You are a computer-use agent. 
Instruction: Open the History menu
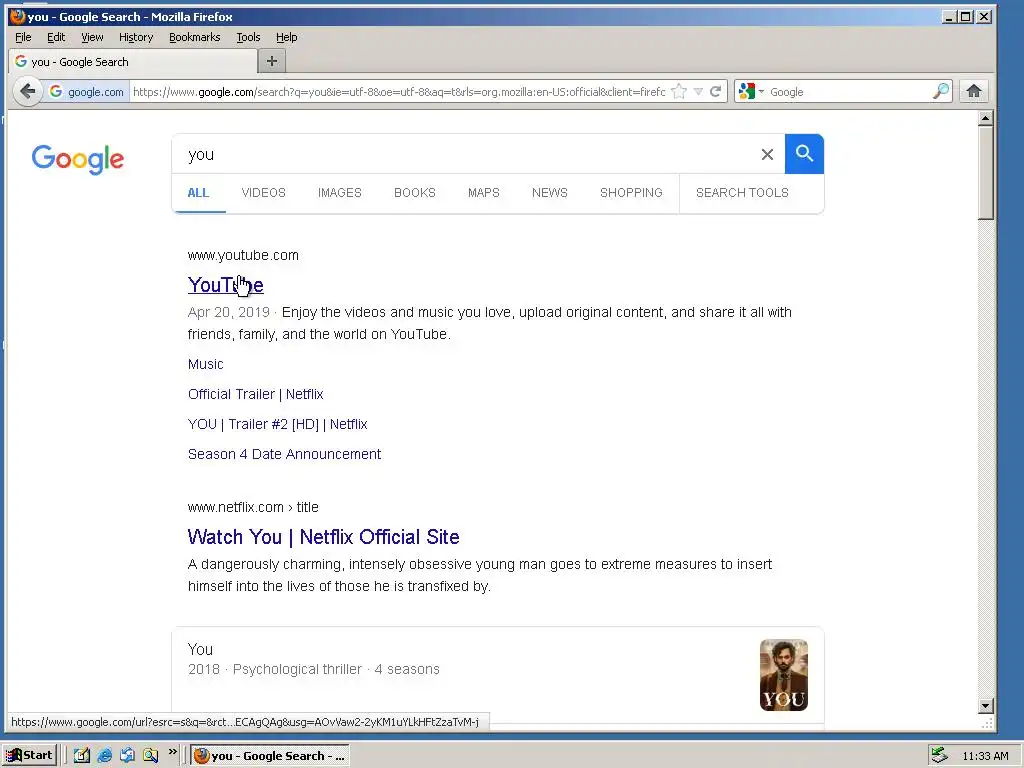pos(136,37)
